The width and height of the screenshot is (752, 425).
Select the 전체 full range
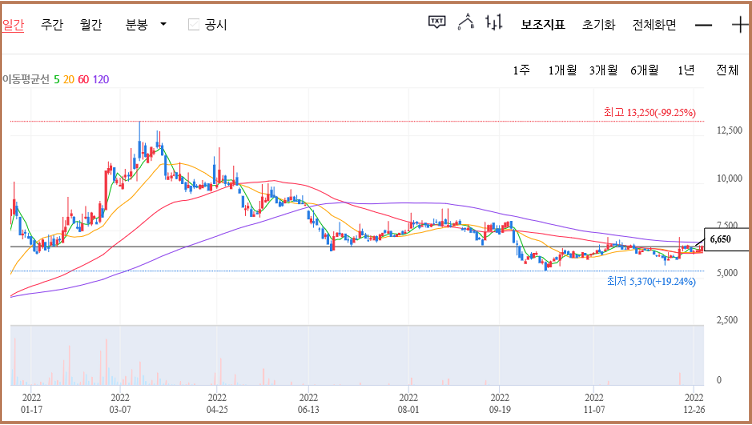pos(727,70)
